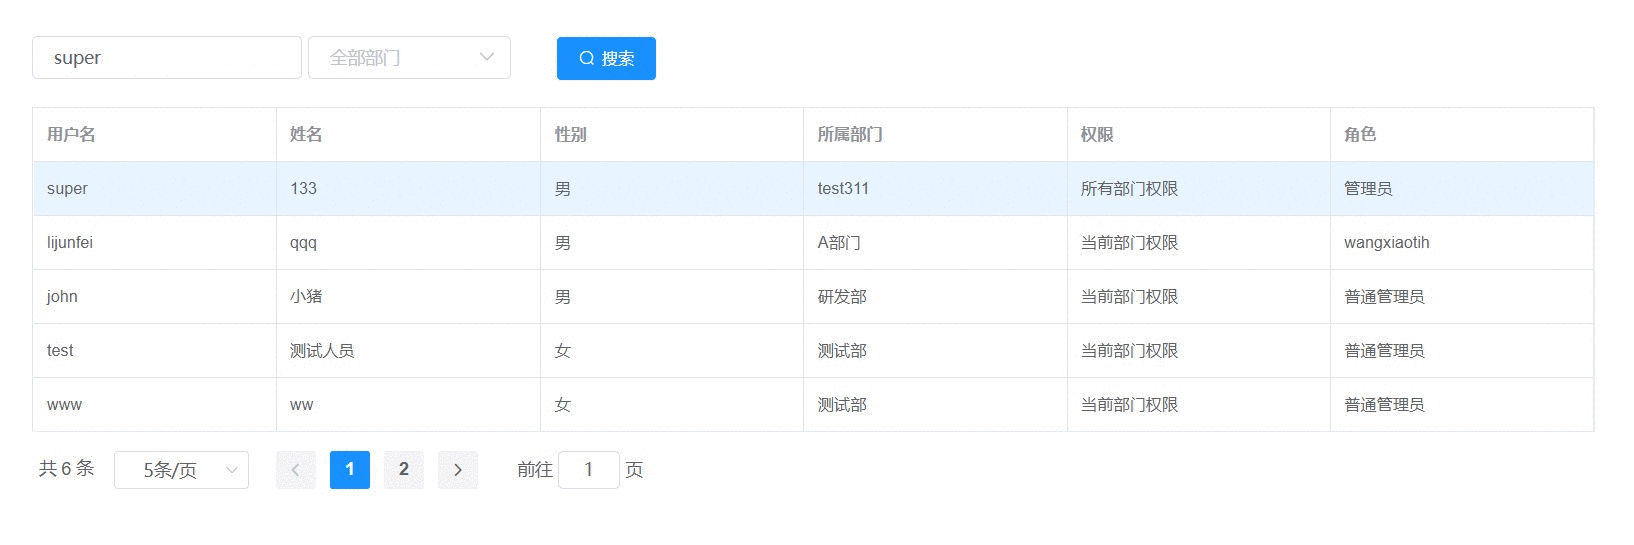Click the 搜索 button

point(606,58)
